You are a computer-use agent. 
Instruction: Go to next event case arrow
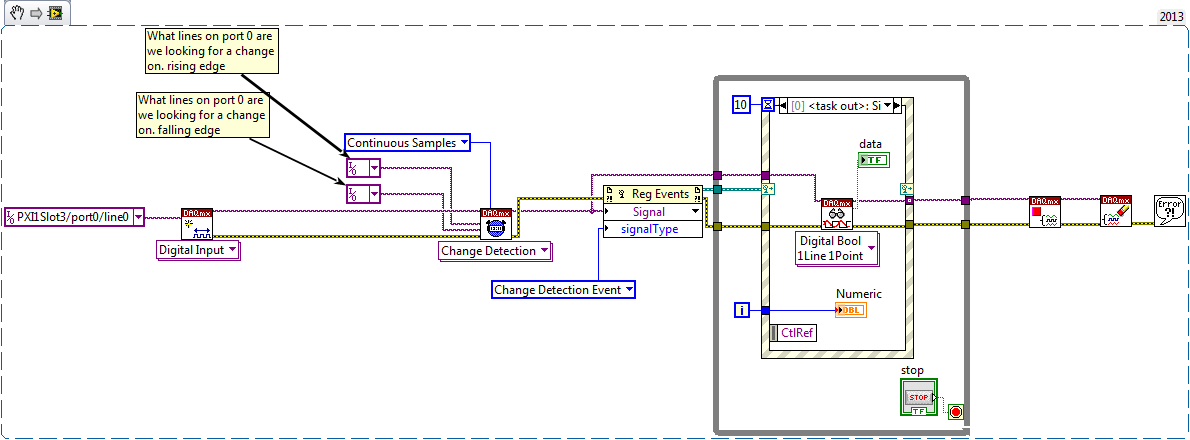(899, 105)
